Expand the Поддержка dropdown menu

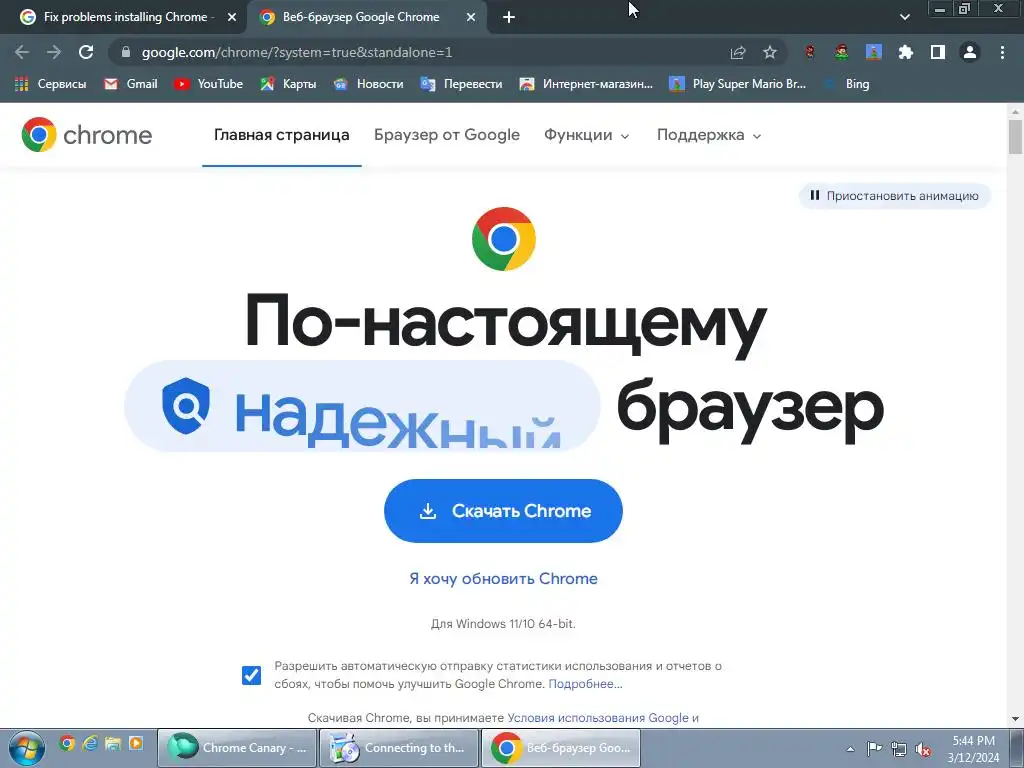(709, 135)
